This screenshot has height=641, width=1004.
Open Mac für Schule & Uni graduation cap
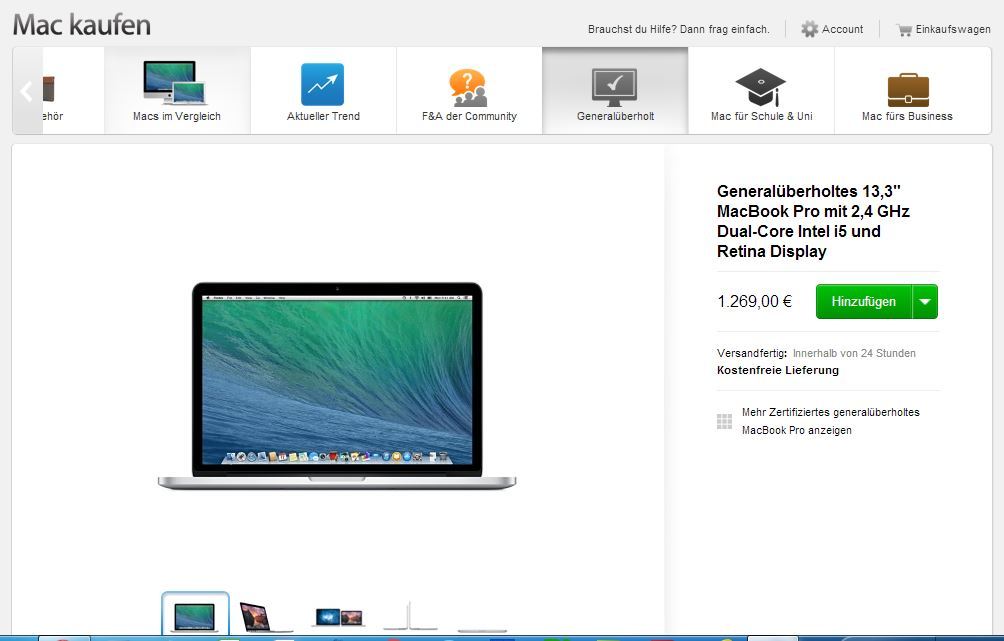(x=760, y=87)
